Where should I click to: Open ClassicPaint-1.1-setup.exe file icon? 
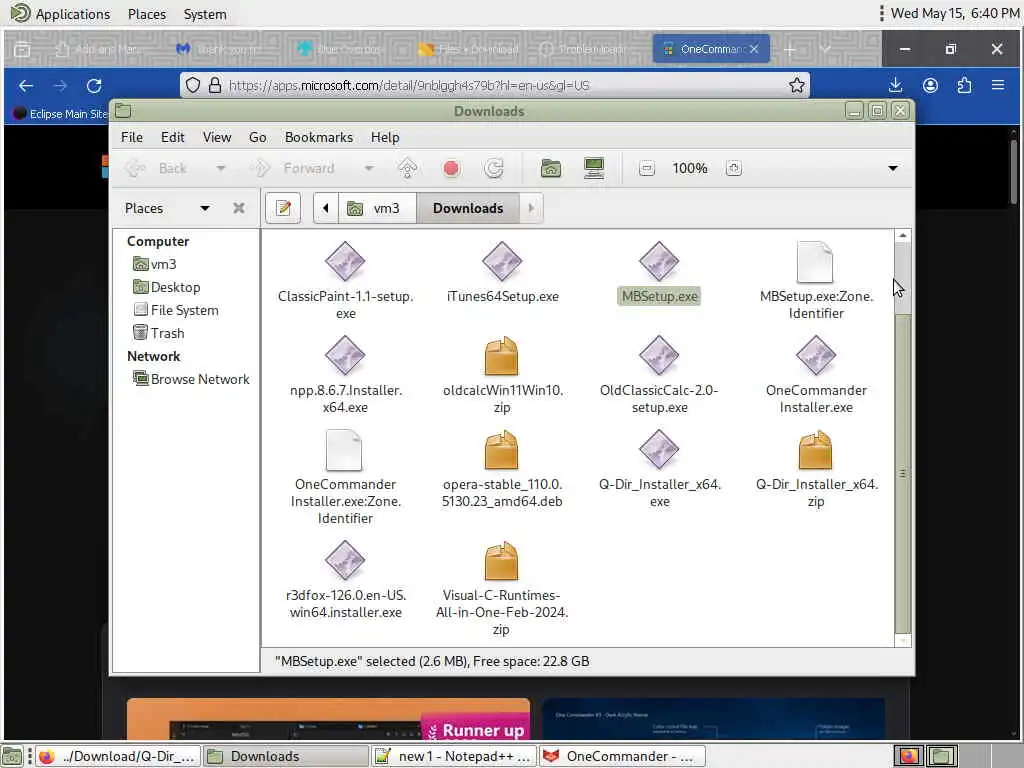(x=345, y=262)
